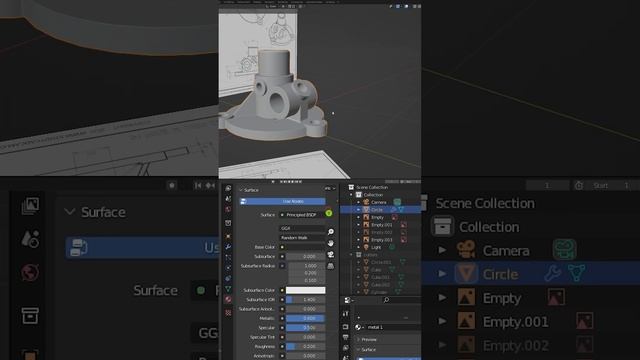Click the Roughness socket dot
The image size is (640, 360).
pyautogui.click(x=282, y=347)
